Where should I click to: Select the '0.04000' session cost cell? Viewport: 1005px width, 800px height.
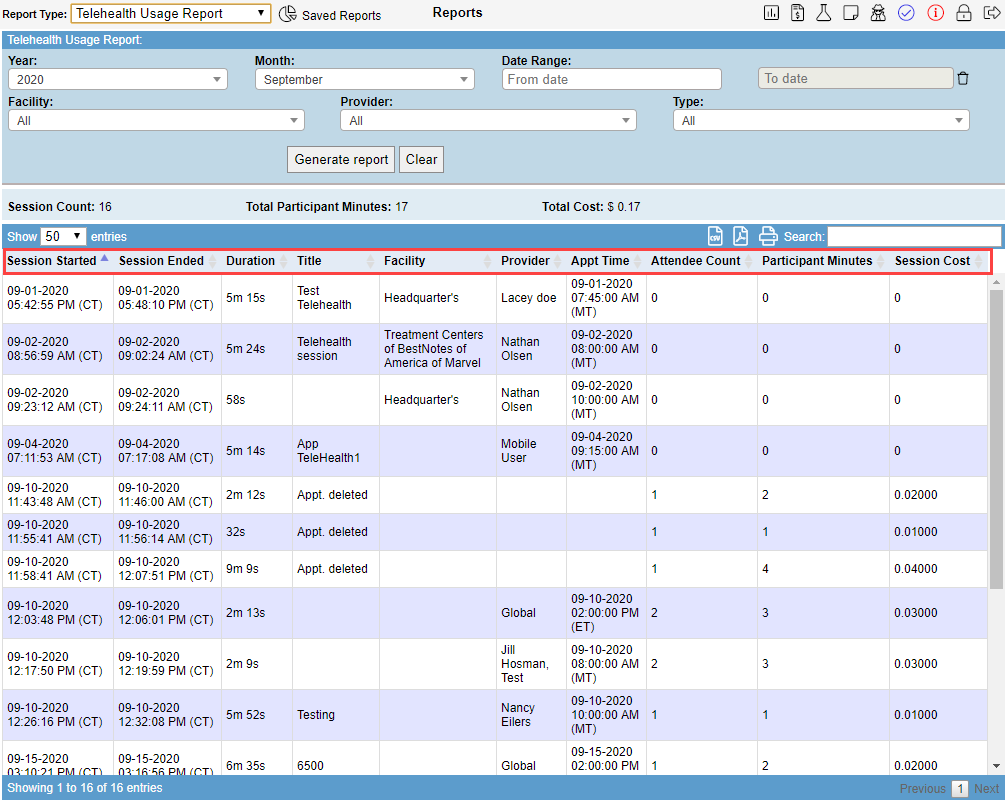click(939, 569)
